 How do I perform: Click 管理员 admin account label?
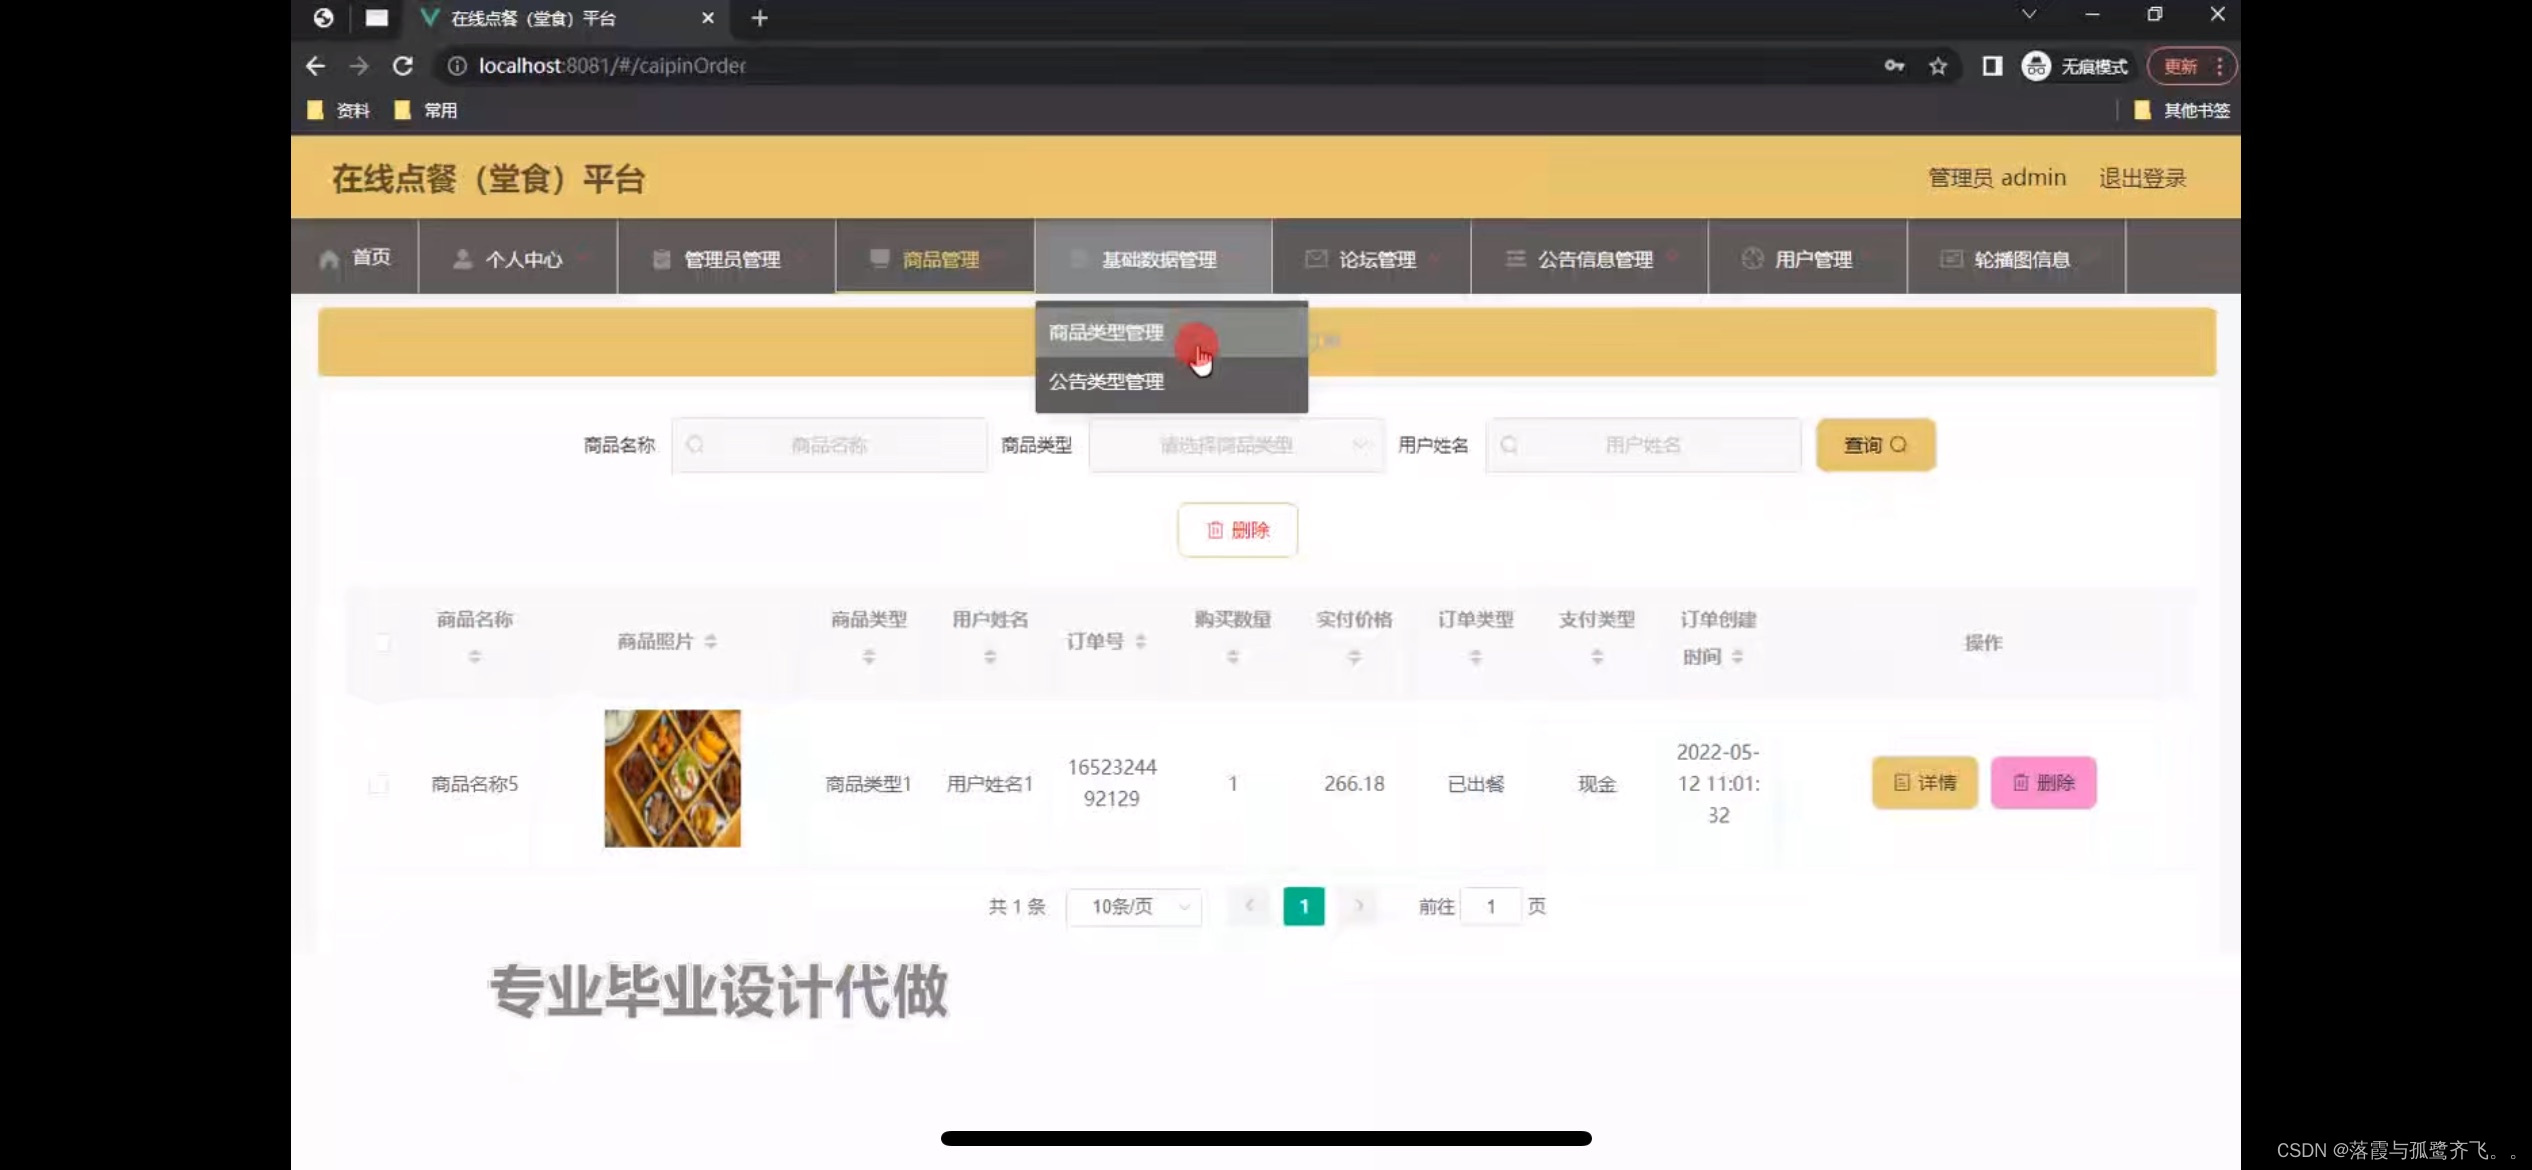[x=1996, y=177]
